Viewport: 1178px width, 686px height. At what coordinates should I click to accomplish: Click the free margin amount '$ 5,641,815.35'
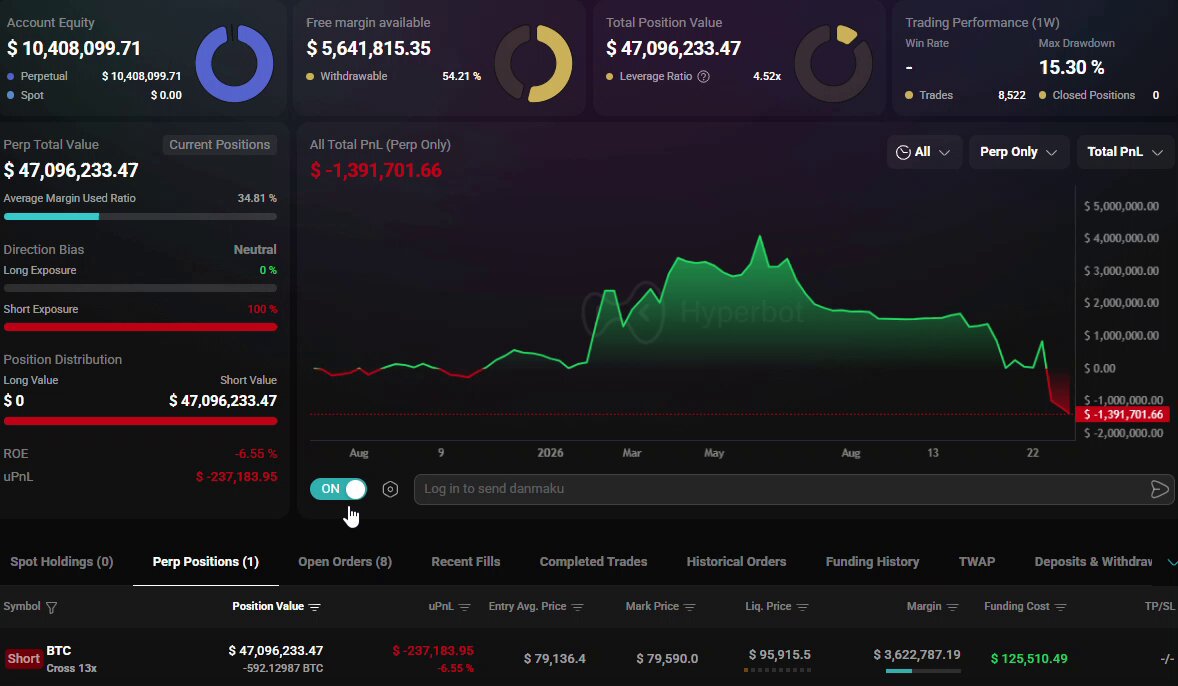[369, 49]
